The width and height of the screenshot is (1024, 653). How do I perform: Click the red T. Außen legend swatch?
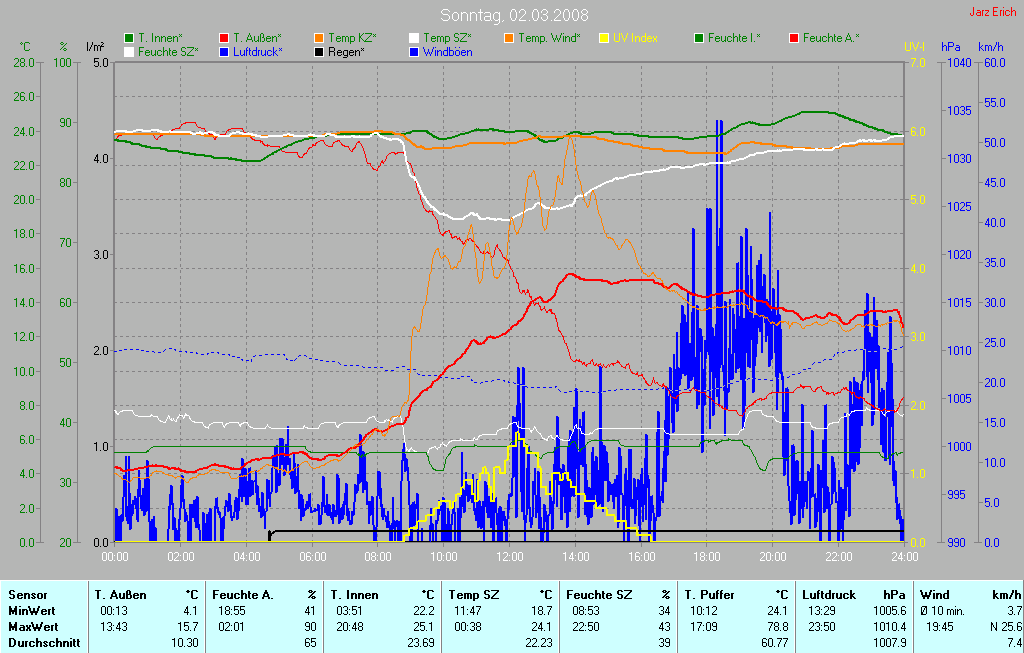pyautogui.click(x=224, y=38)
